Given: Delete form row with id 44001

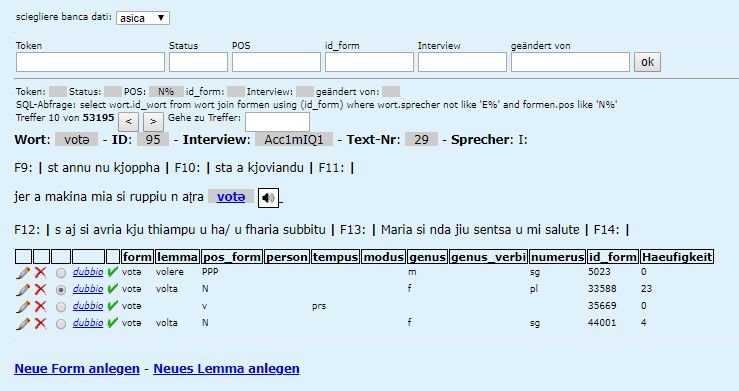Looking at the screenshot, I should click(x=41, y=323).
